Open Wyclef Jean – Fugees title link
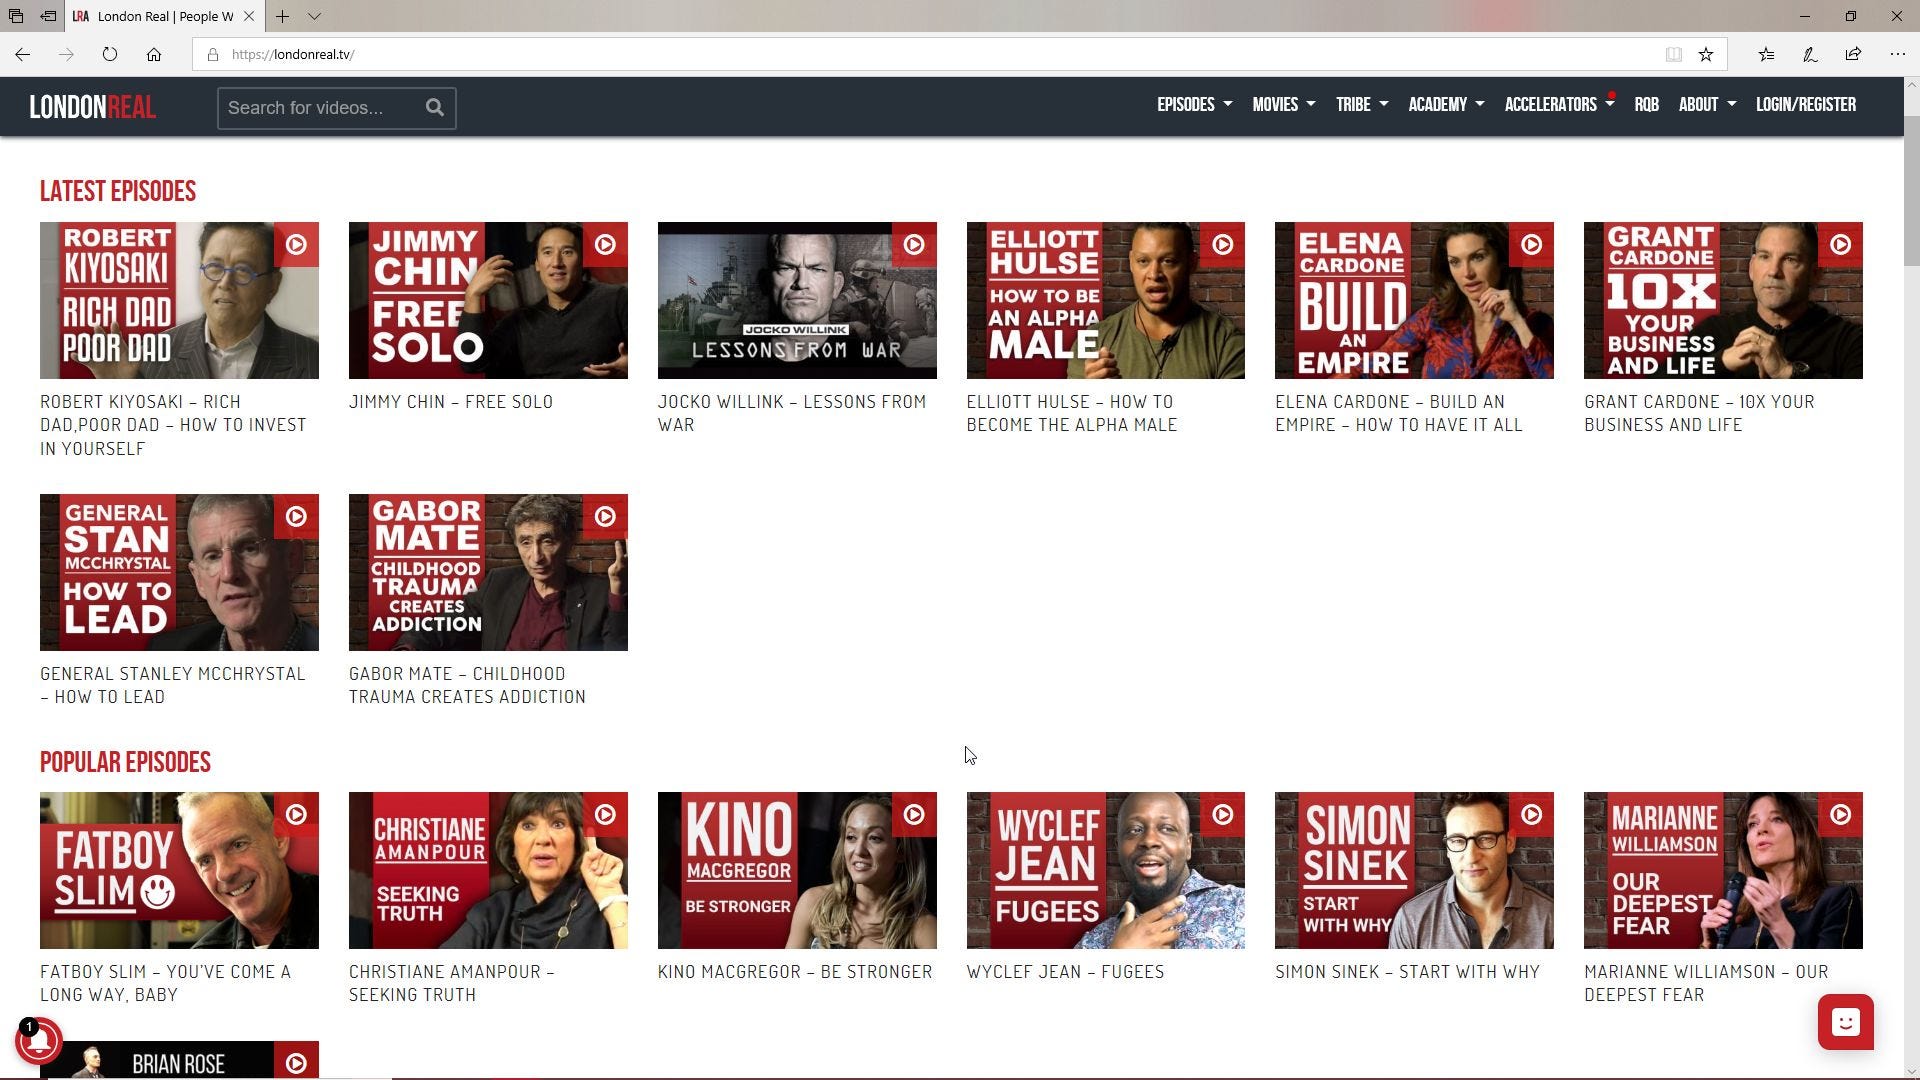 pyautogui.click(x=1065, y=972)
